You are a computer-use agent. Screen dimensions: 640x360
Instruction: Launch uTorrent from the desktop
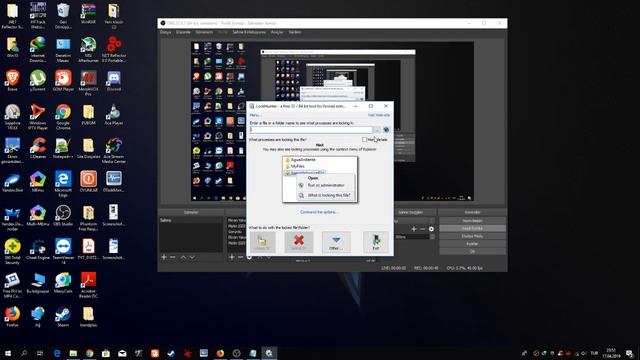[x=38, y=80]
